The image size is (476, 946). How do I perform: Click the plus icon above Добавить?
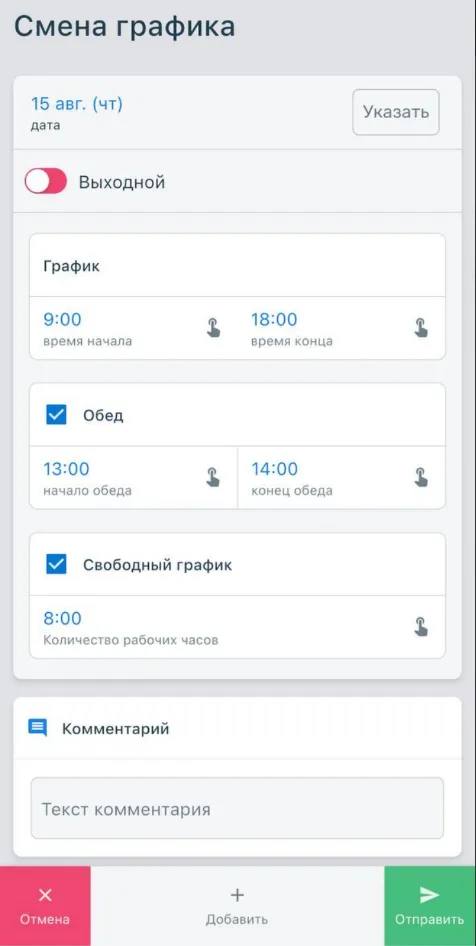237,895
